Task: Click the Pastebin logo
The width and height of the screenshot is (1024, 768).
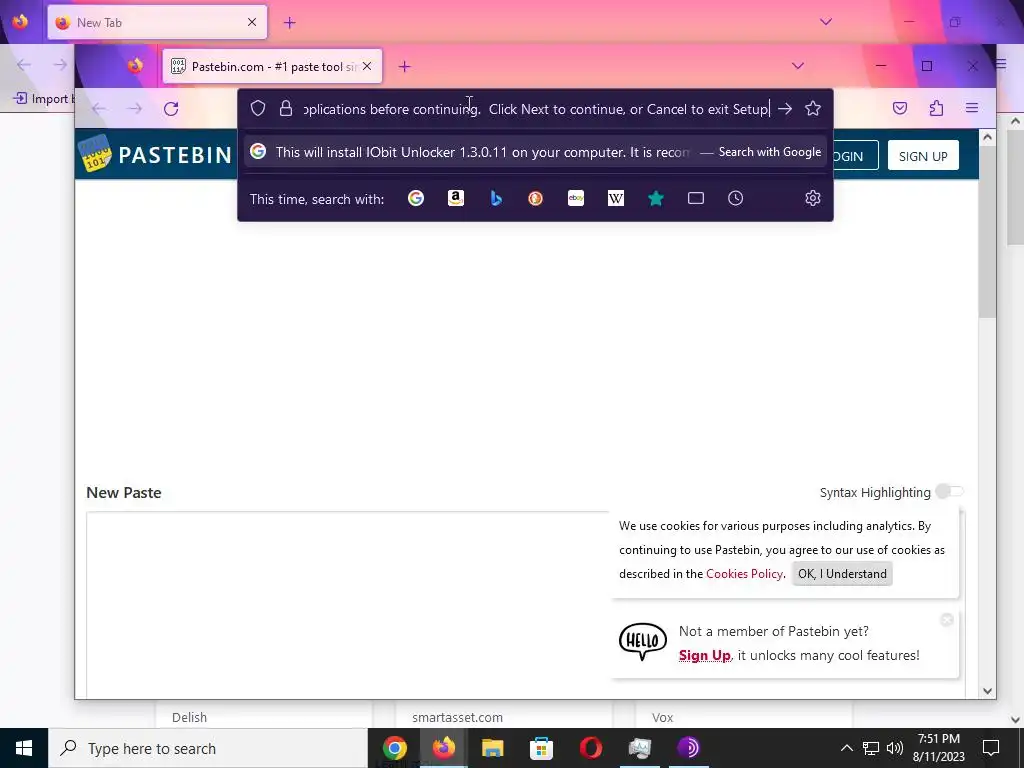Action: click(155, 154)
